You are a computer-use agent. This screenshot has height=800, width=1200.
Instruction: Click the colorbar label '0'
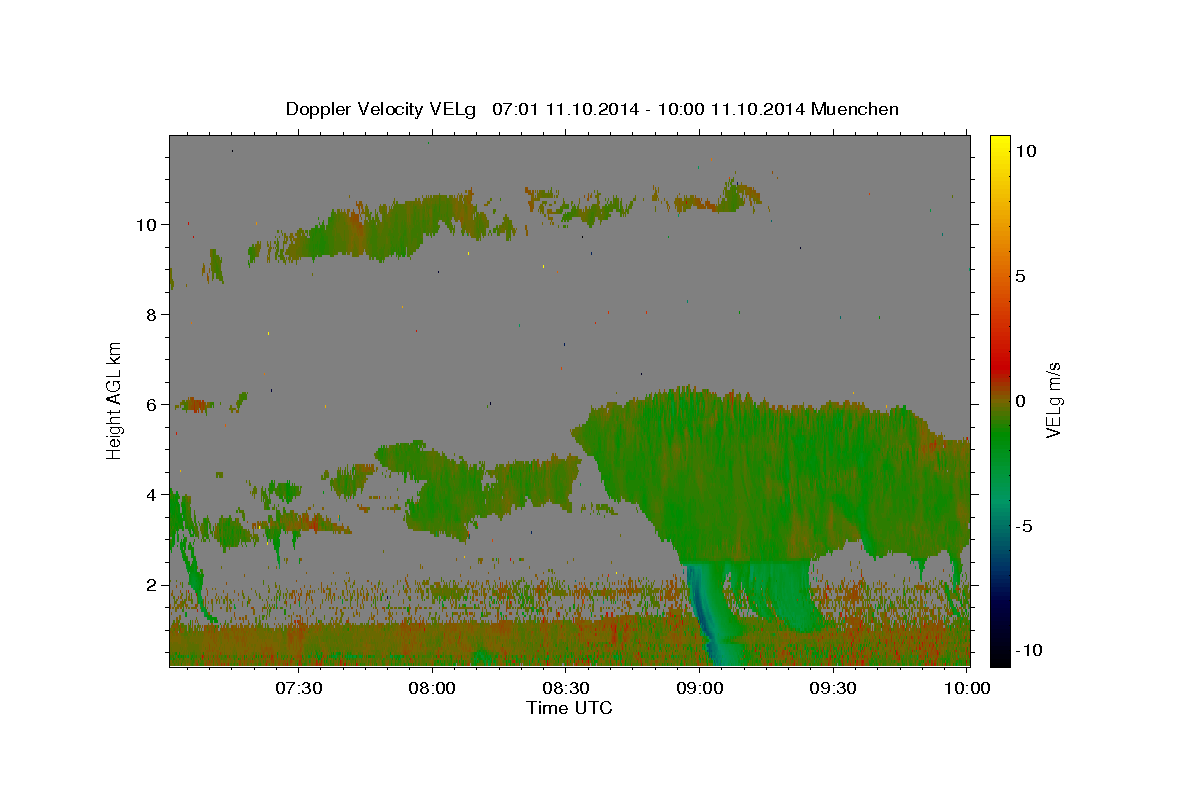(1020, 401)
